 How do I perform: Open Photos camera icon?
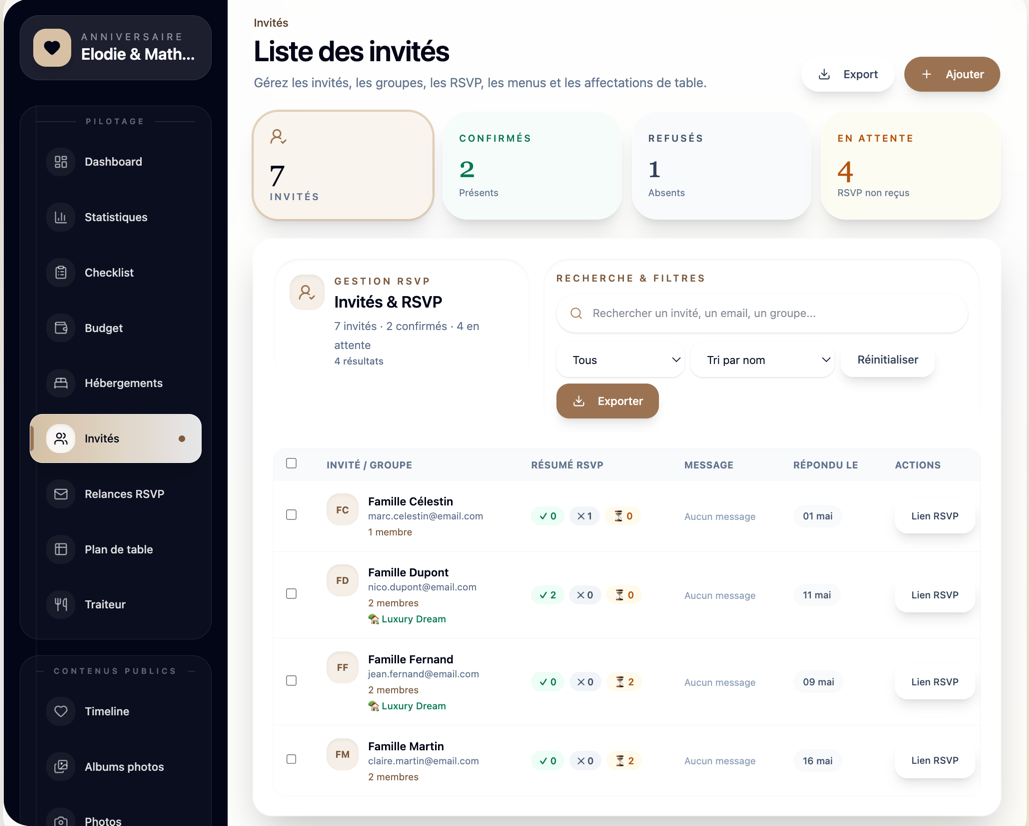point(61,821)
